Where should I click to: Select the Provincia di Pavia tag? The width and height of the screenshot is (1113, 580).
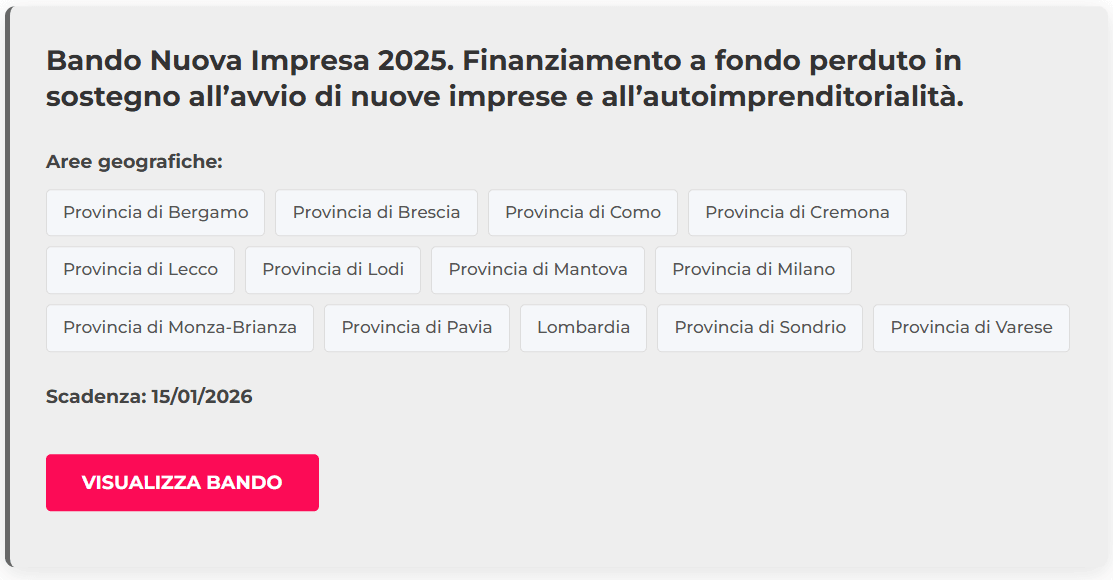(417, 328)
